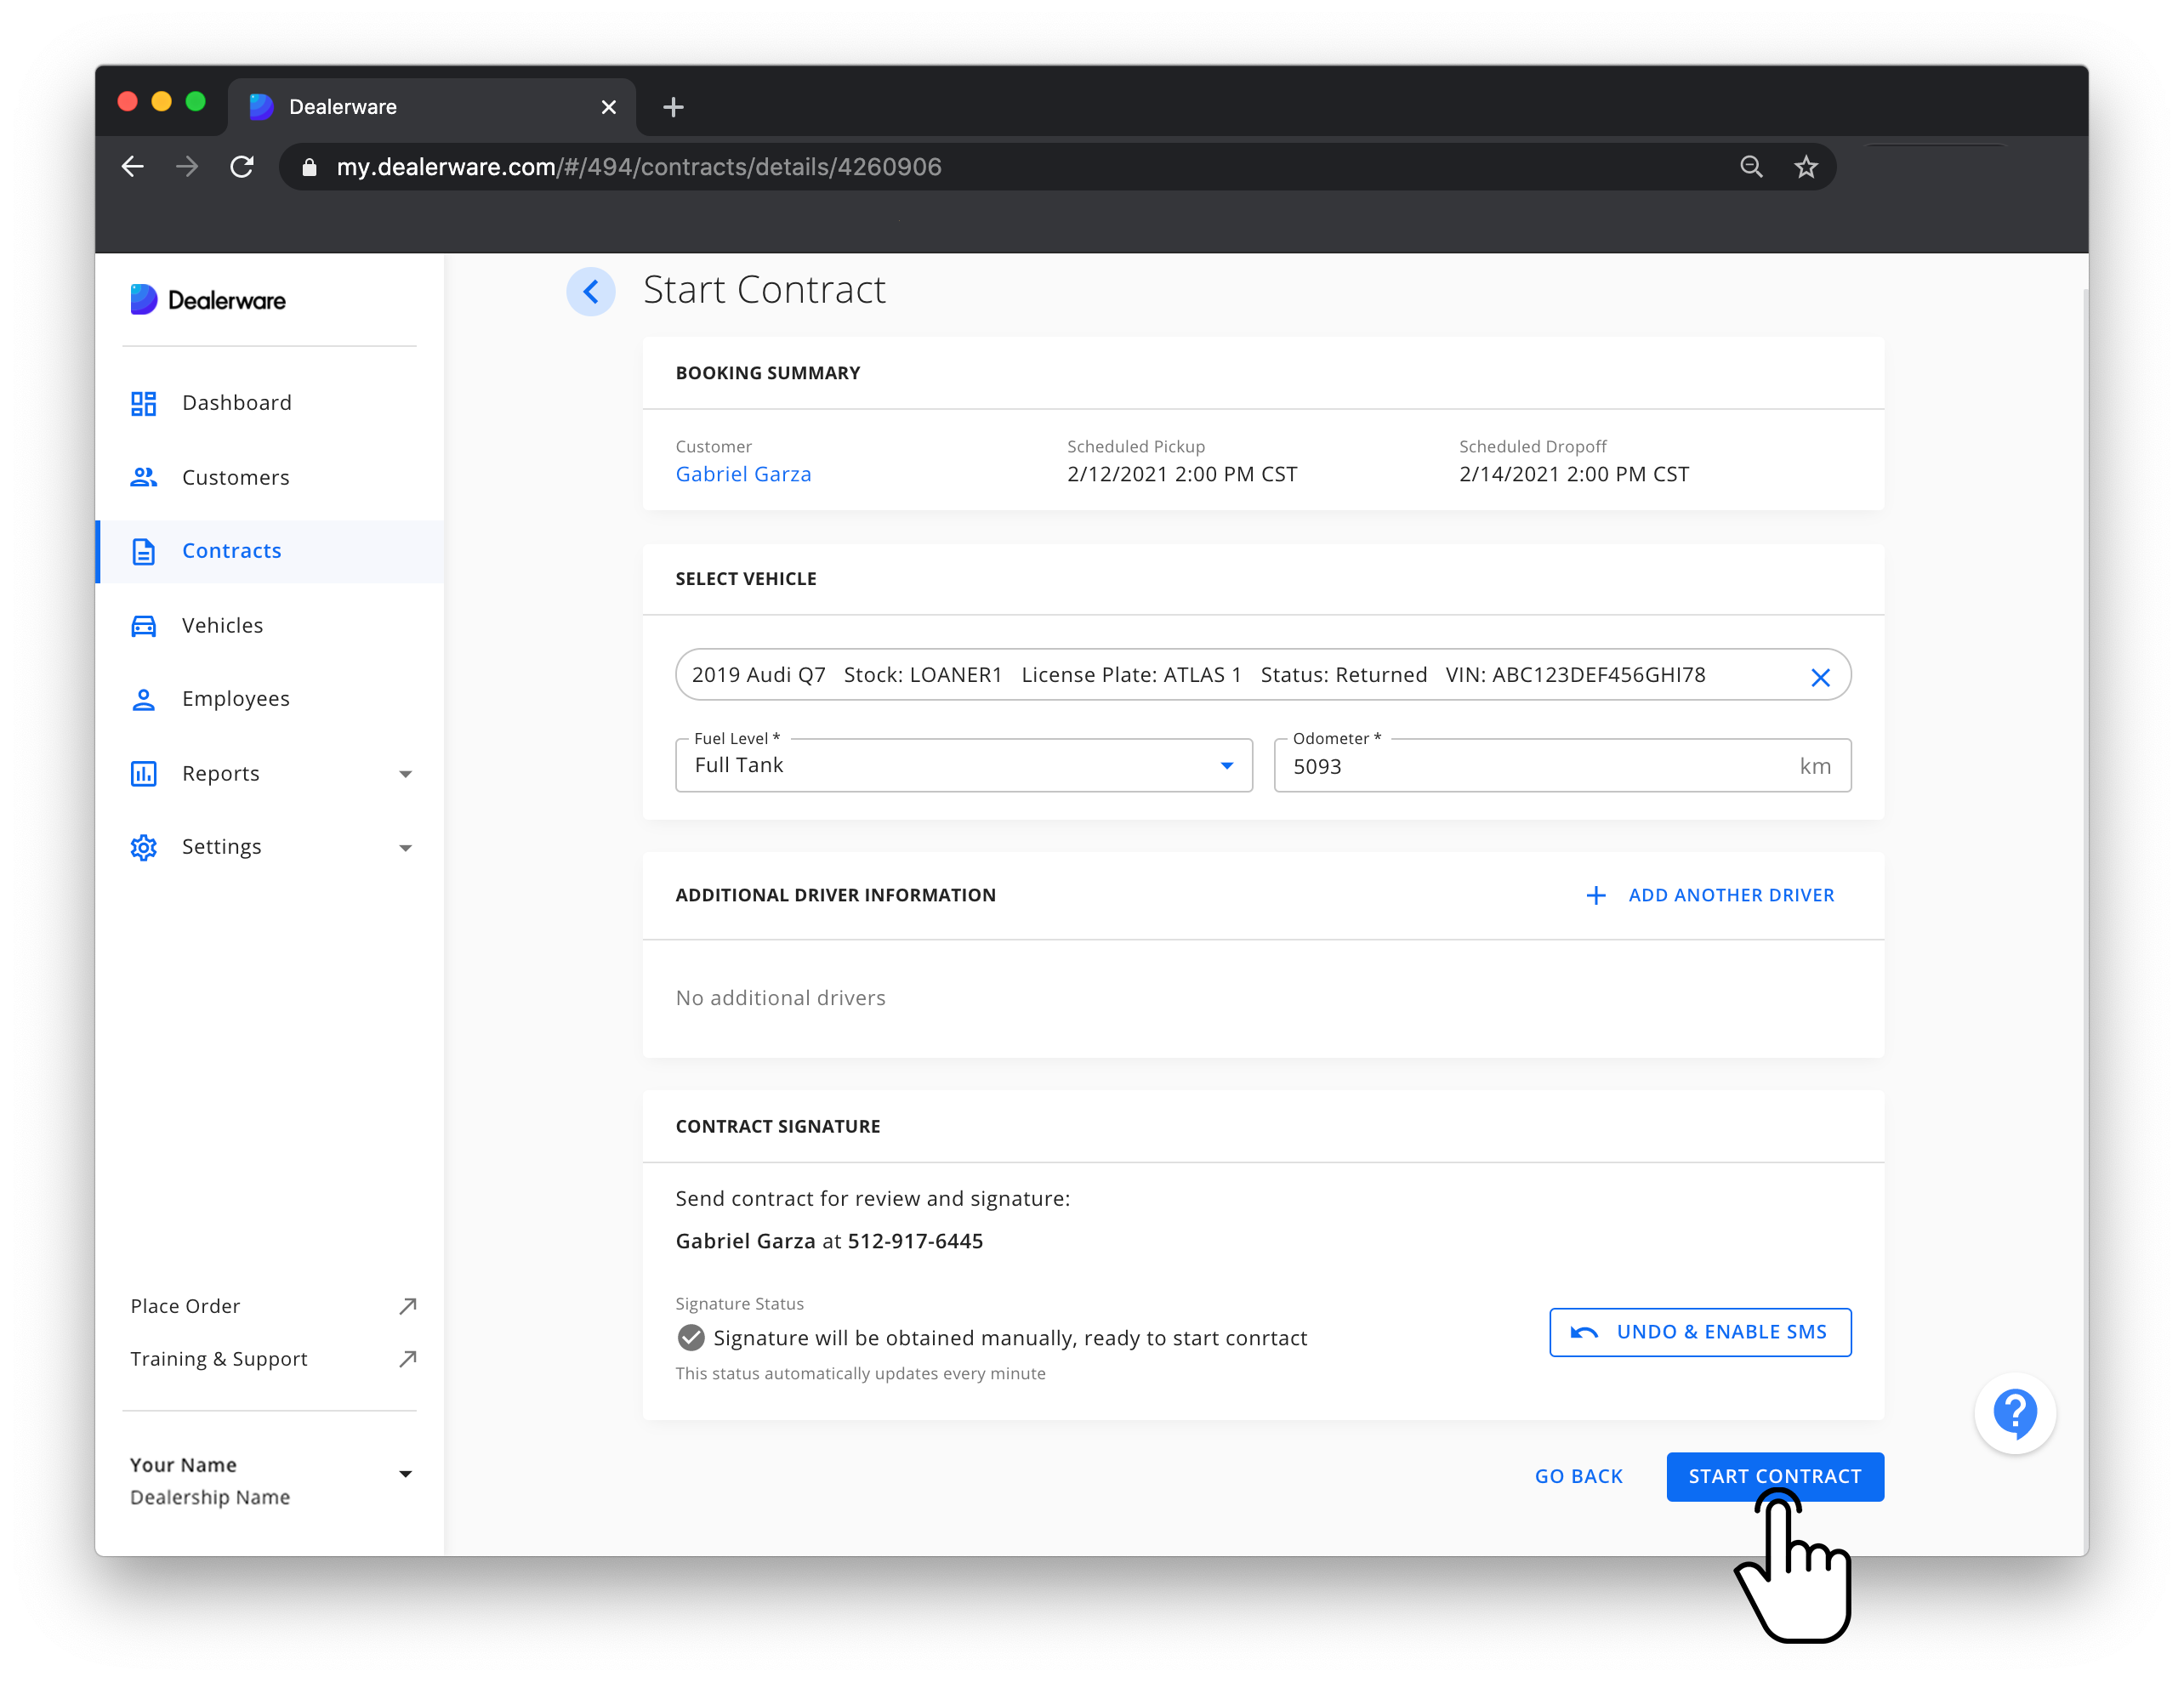The height and width of the screenshot is (1682, 2184).
Task: Click the 'No additional drivers' text
Action: tap(780, 998)
